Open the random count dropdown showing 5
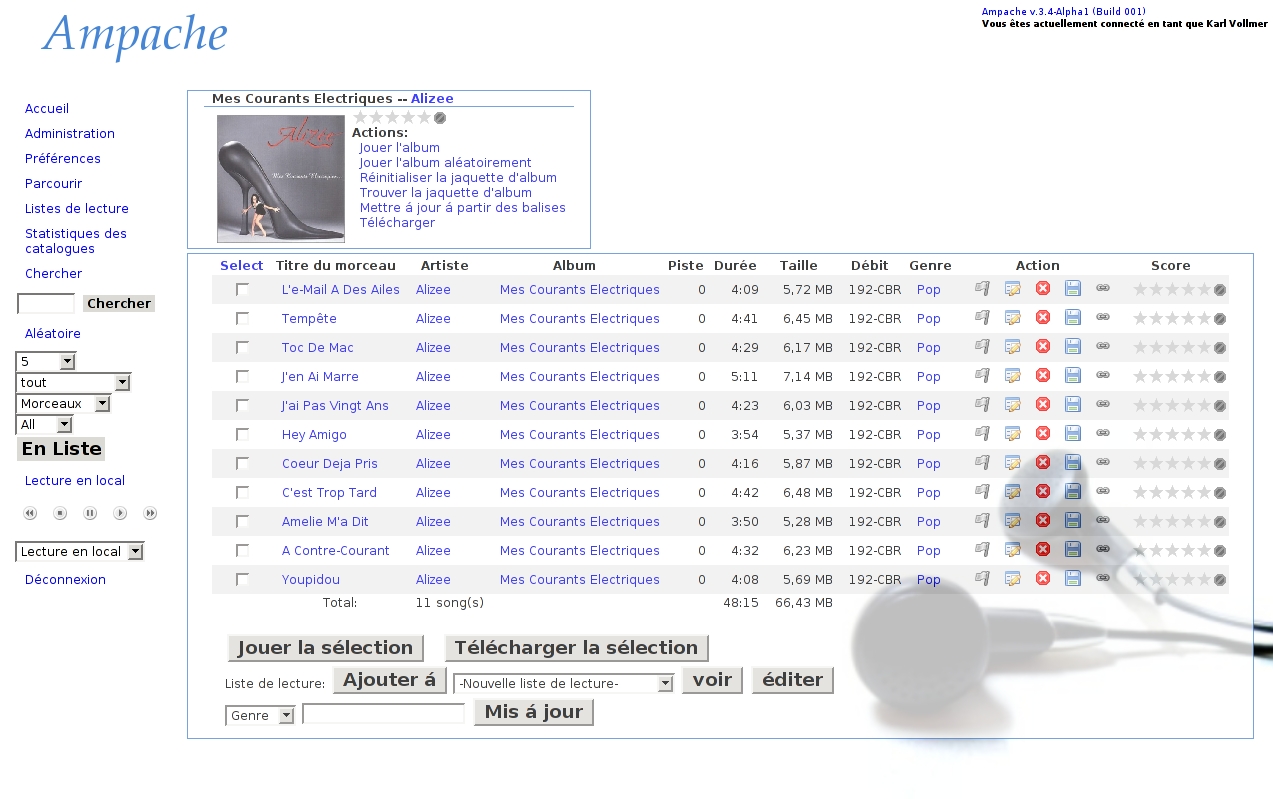1273x799 pixels. (x=45, y=361)
